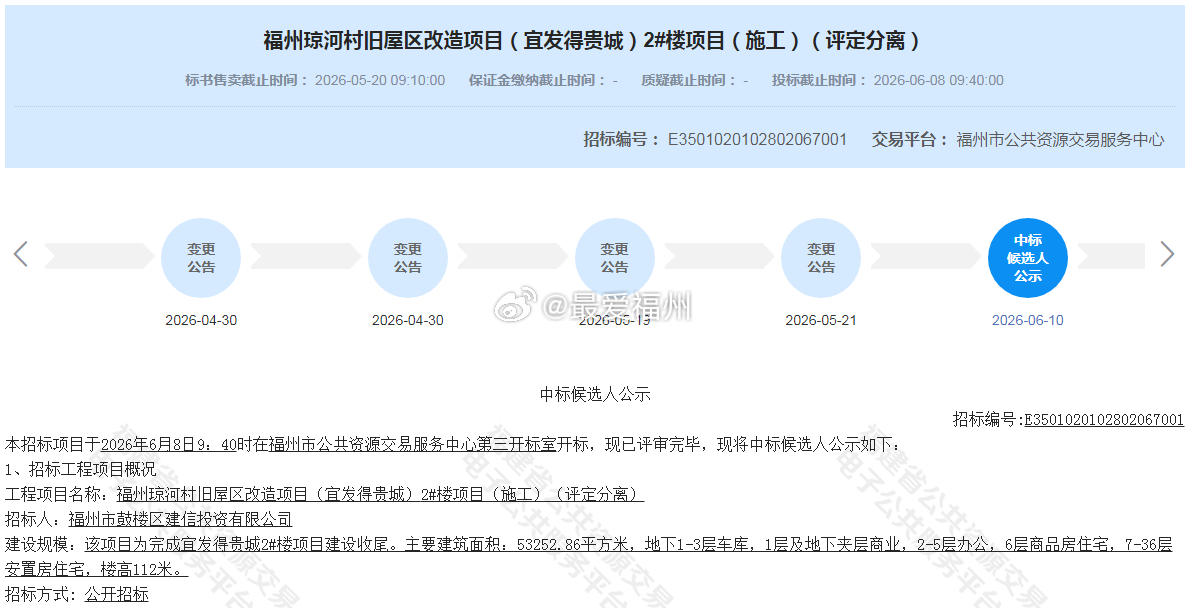1190x608 pixels.
Task: Click 投标截止时间 value 2026-06-08 09:40:00
Action: [939, 80]
